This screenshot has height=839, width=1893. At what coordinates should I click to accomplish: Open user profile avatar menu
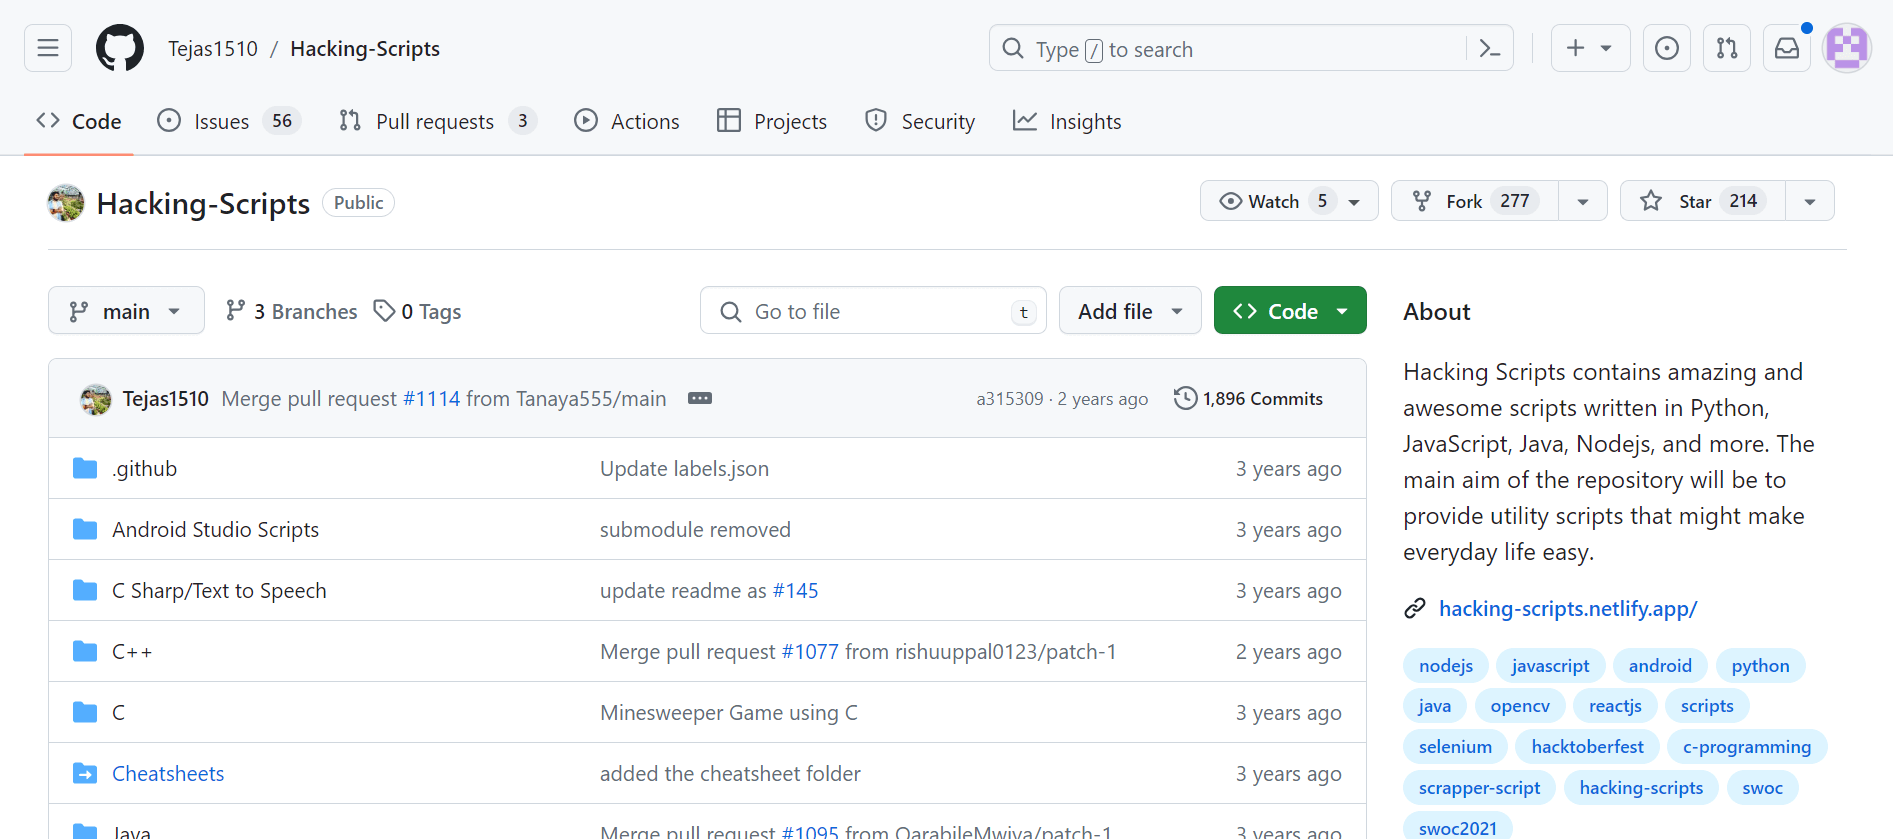click(1847, 48)
